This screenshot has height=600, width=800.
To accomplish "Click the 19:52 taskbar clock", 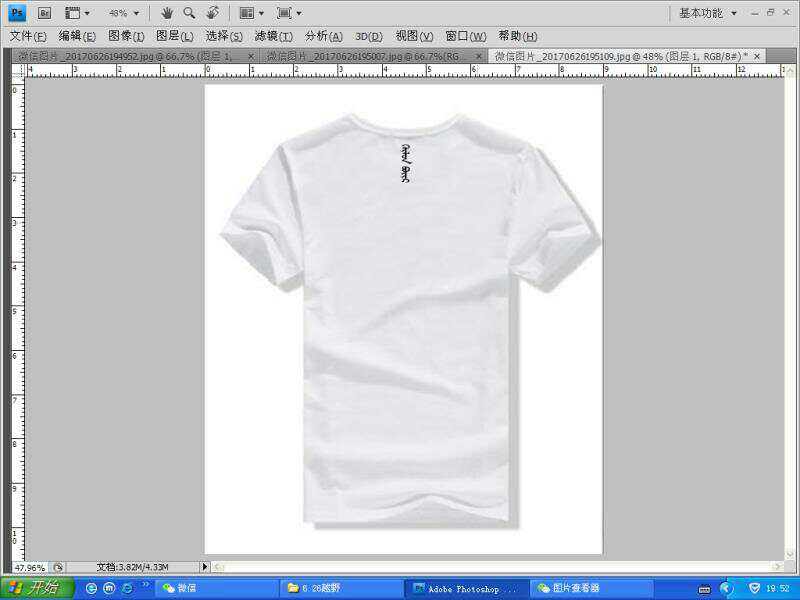I will [778, 589].
